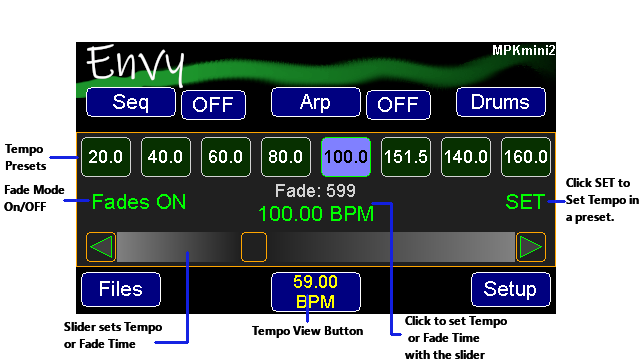Open the Files menu
Image resolution: width=640 pixels, height=360 pixels.
pyautogui.click(x=121, y=289)
